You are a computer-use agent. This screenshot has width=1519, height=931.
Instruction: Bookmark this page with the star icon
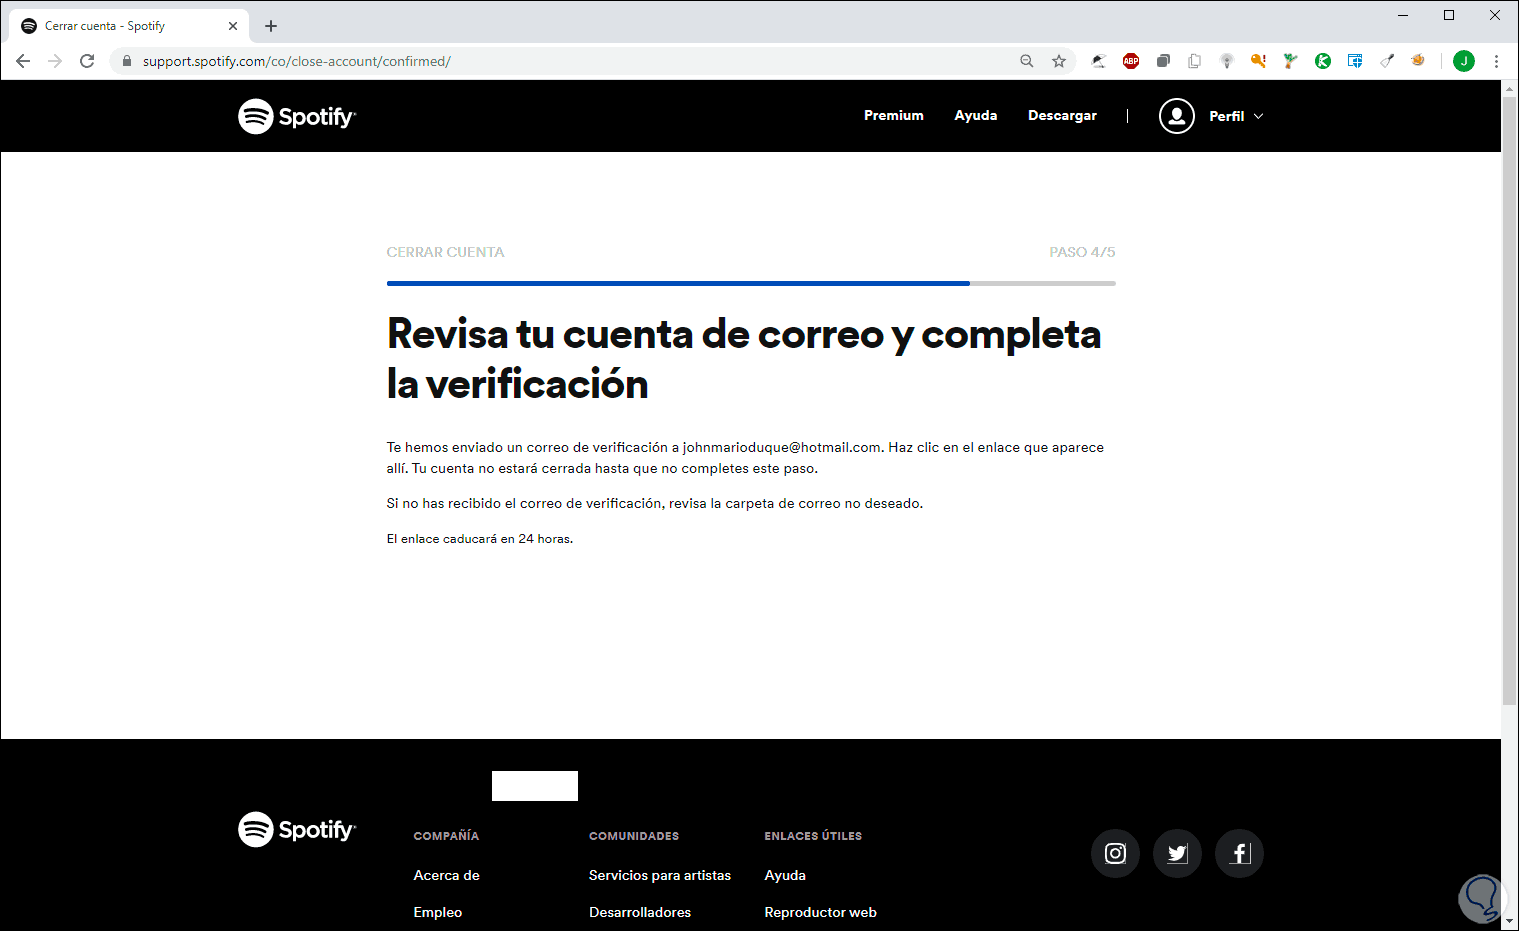[1059, 61]
